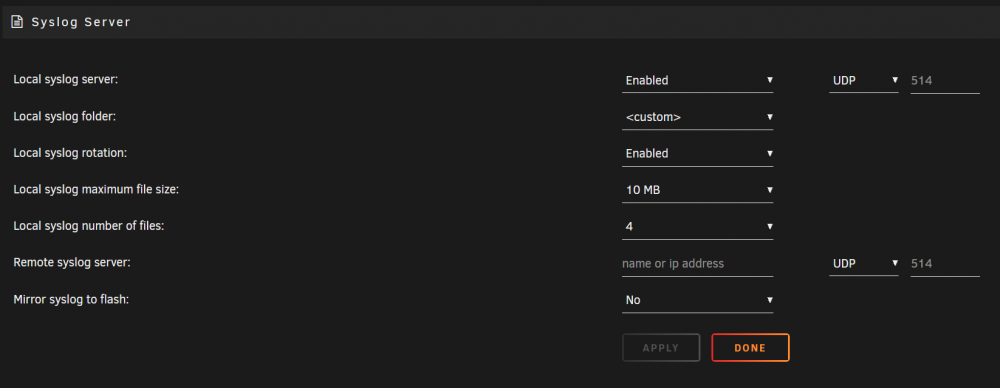The image size is (1000, 388).
Task: Open the Local syslog folder <custom> dropdown
Action: [698, 117]
